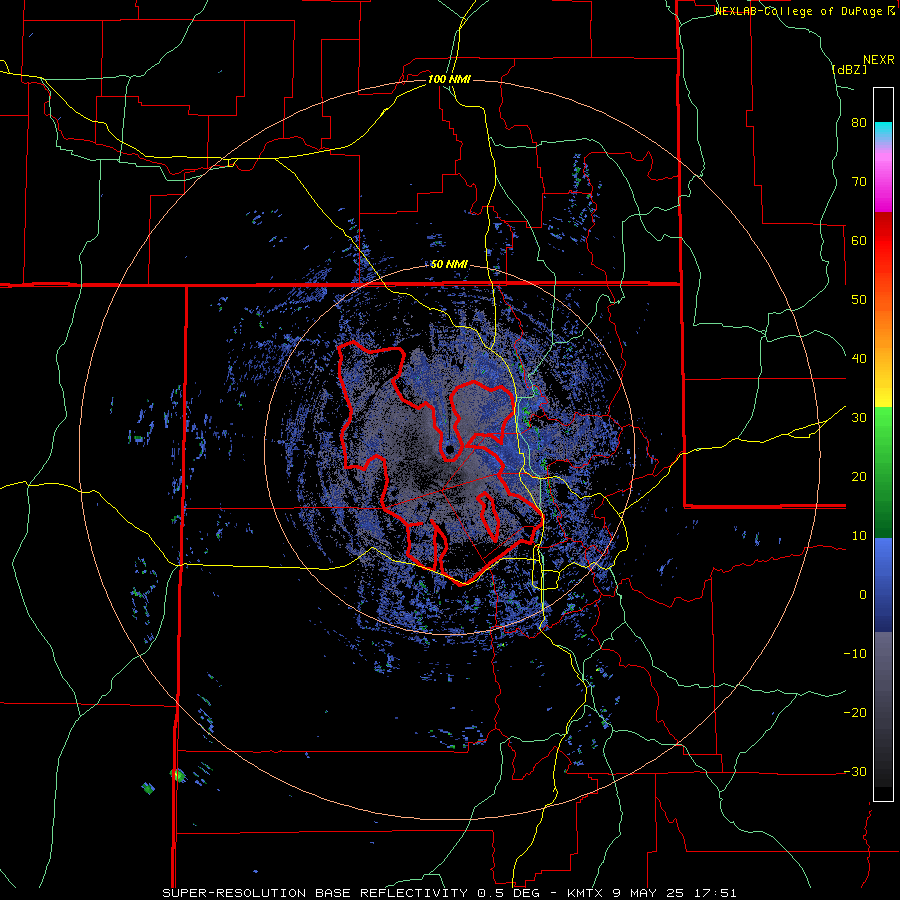
Task: Click the SUPER-RESOLUTION BASE REFLECTIVITY caption text
Action: (315, 893)
